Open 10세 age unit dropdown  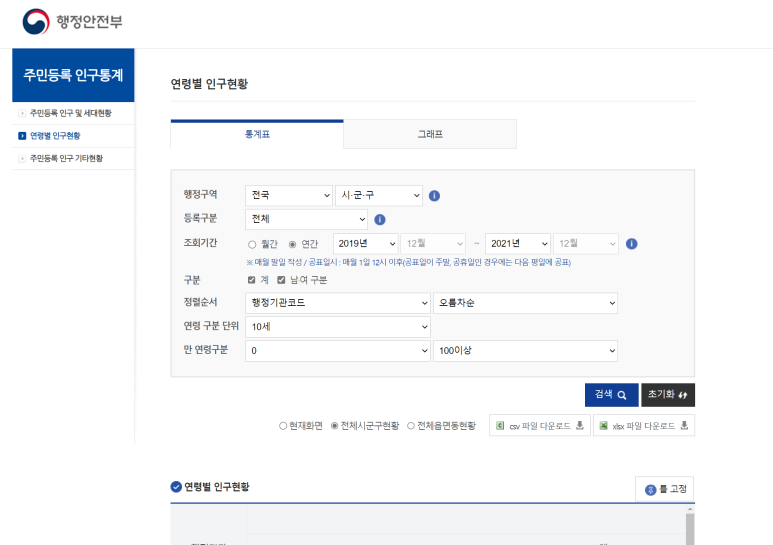(338, 327)
